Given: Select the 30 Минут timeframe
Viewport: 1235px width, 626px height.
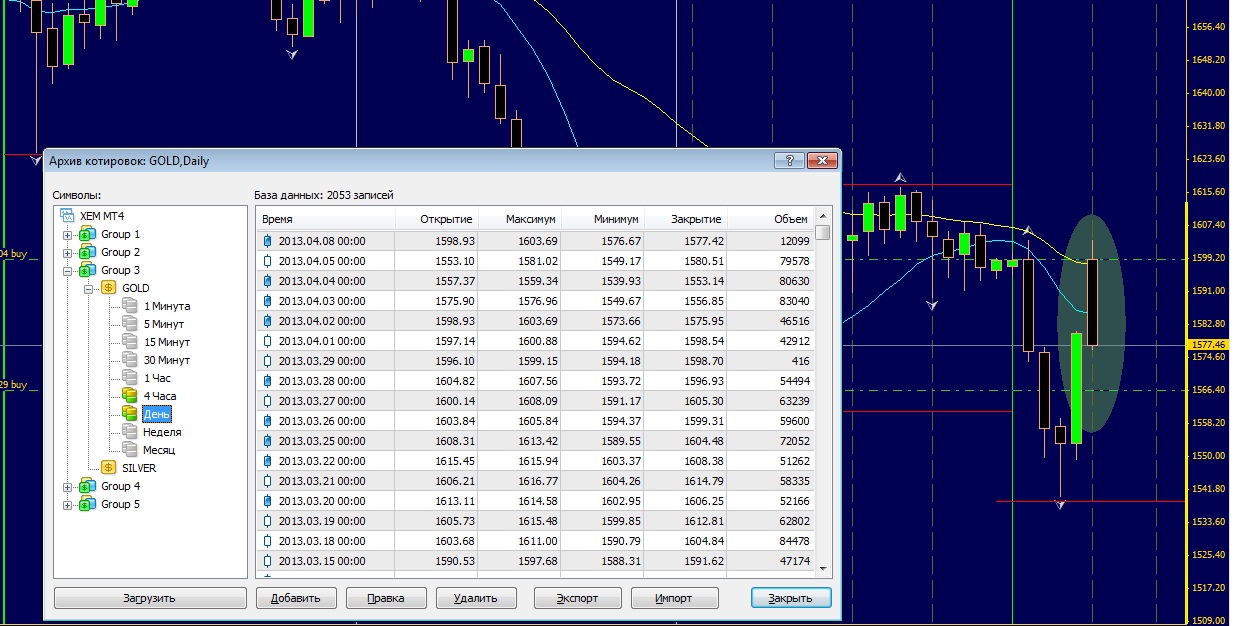Looking at the screenshot, I should coord(166,360).
